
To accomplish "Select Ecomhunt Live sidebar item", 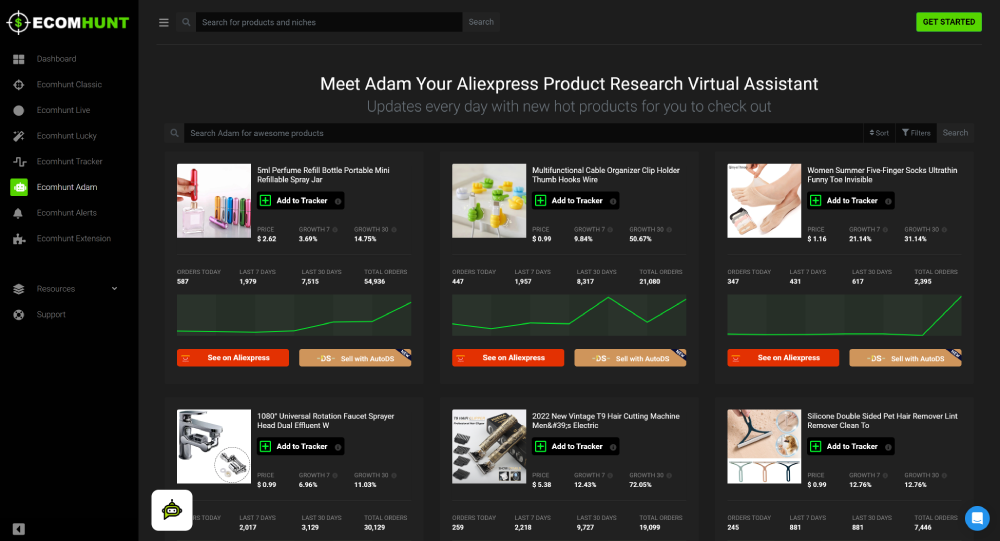I will (x=63, y=110).
